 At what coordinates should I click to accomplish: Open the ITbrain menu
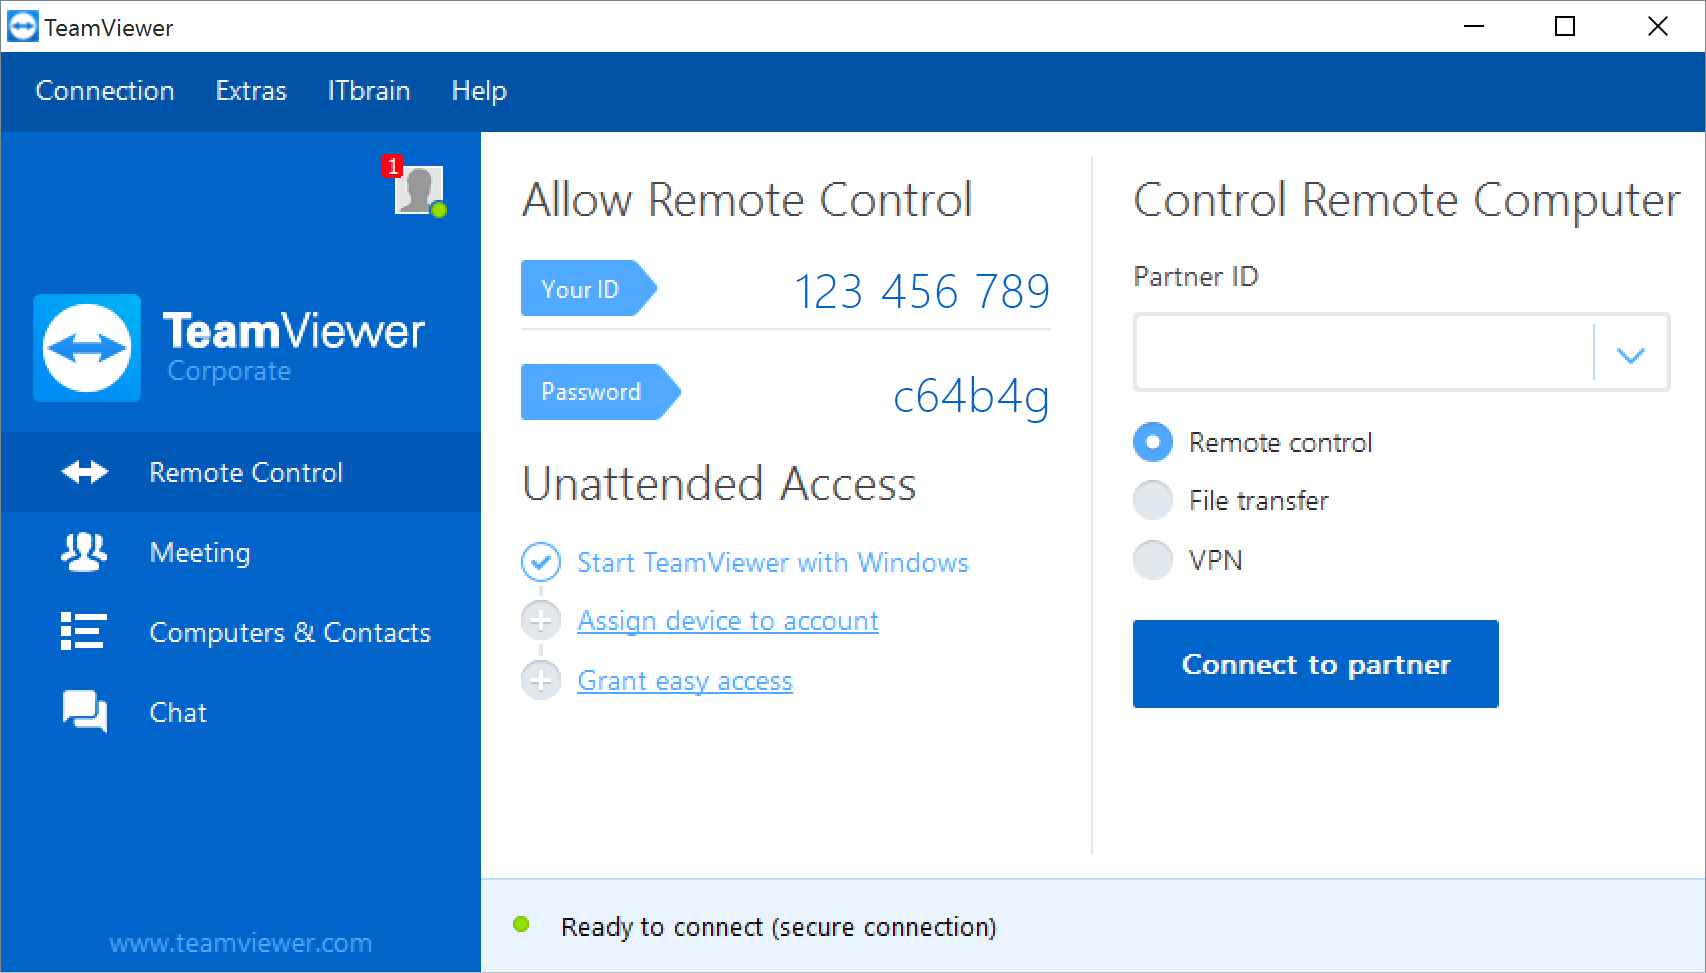pos(368,91)
